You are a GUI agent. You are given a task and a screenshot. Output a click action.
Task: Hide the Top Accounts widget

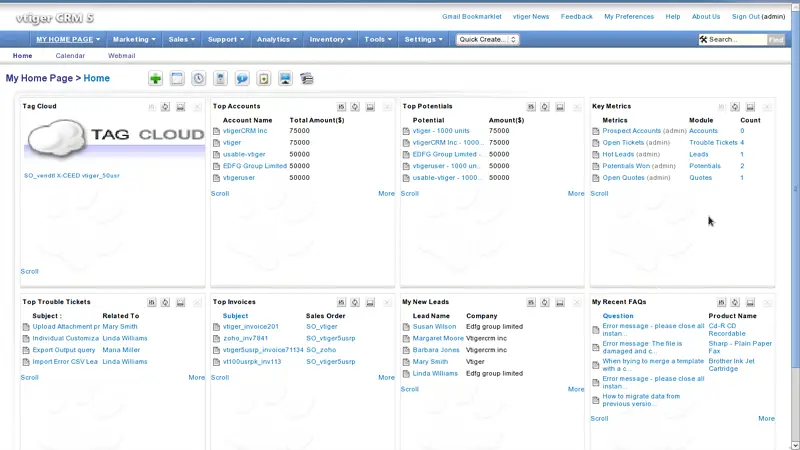click(x=370, y=107)
